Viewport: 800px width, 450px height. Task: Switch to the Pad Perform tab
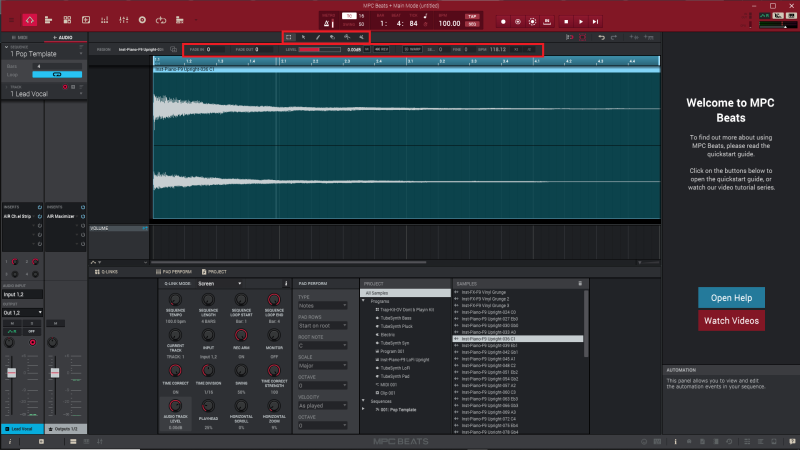[175, 271]
